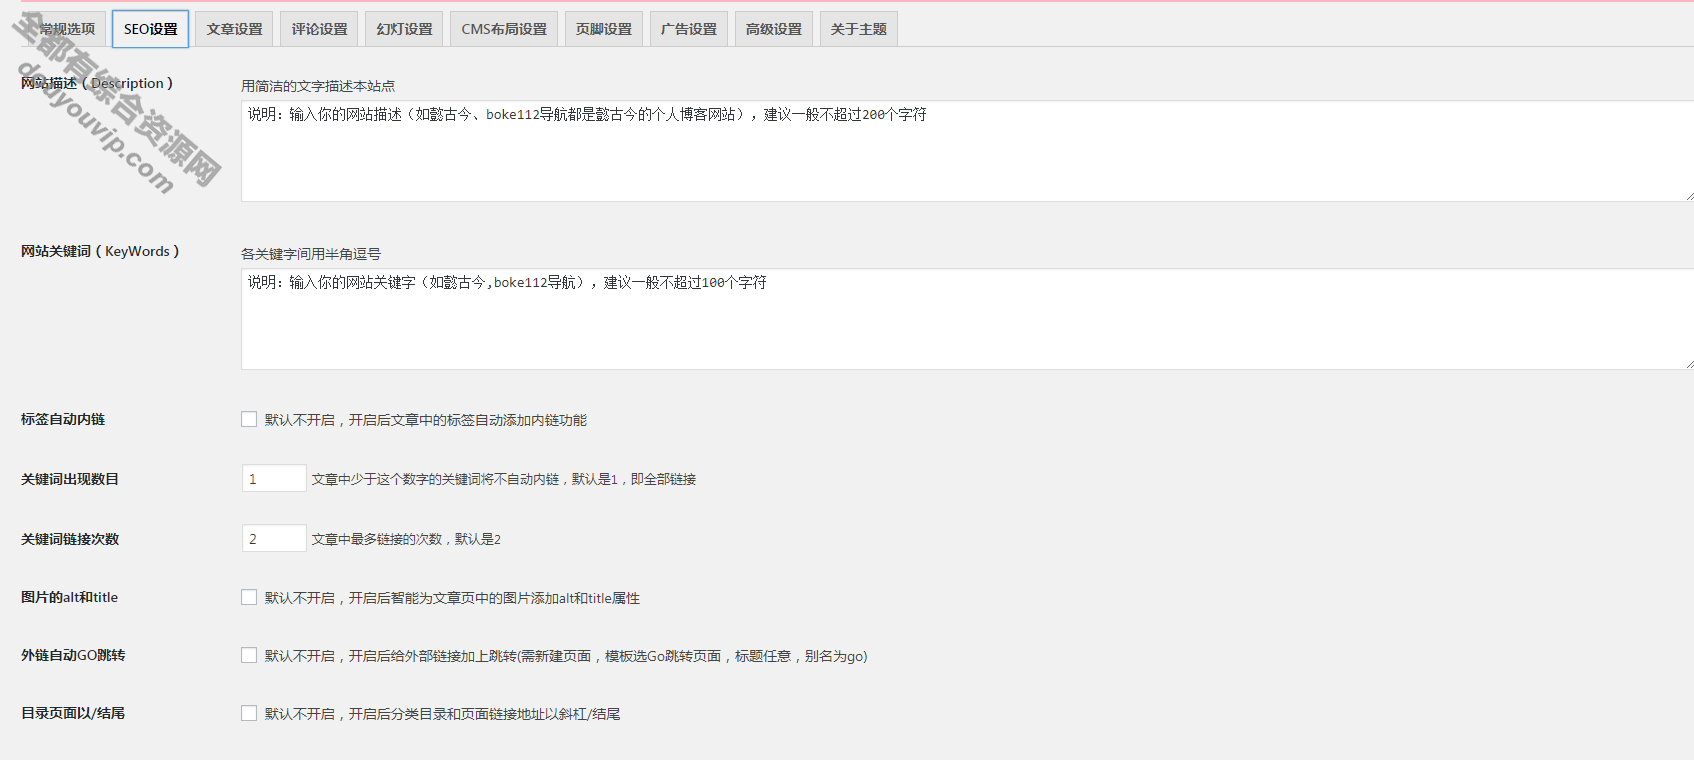Viewport: 1694px width, 760px height.
Task: Click the 外链自动GO跳转 label
Action: [73, 655]
